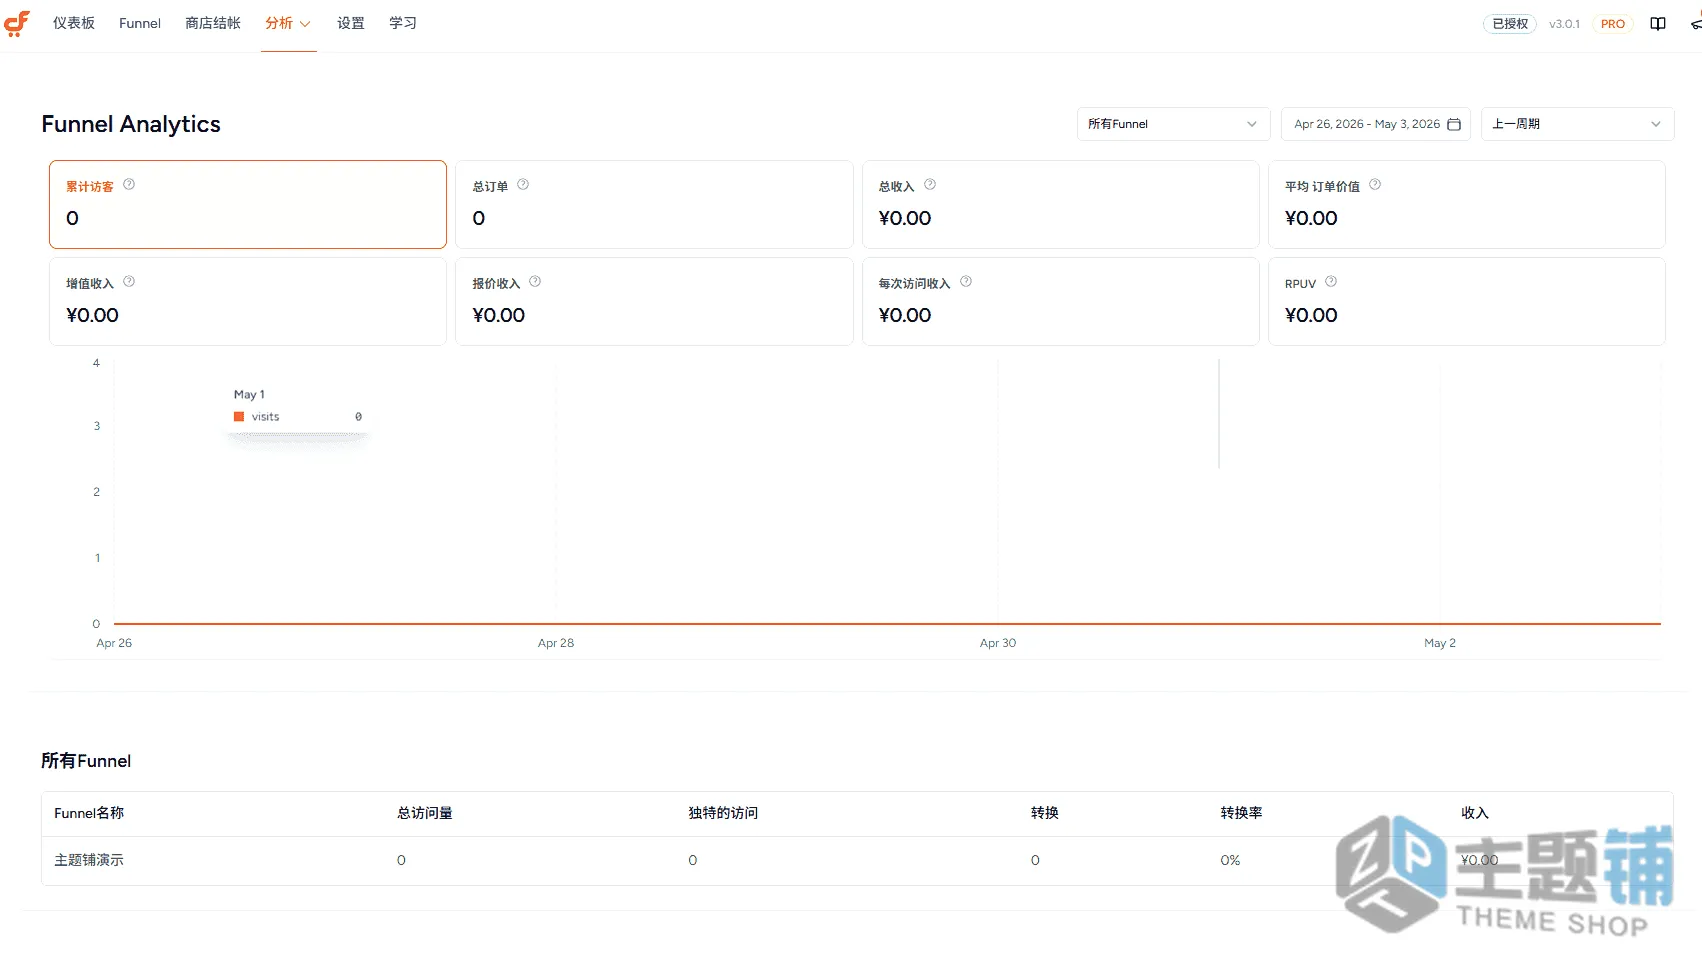Expand the 分析 menu chevron
The width and height of the screenshot is (1702, 967).
305,24
